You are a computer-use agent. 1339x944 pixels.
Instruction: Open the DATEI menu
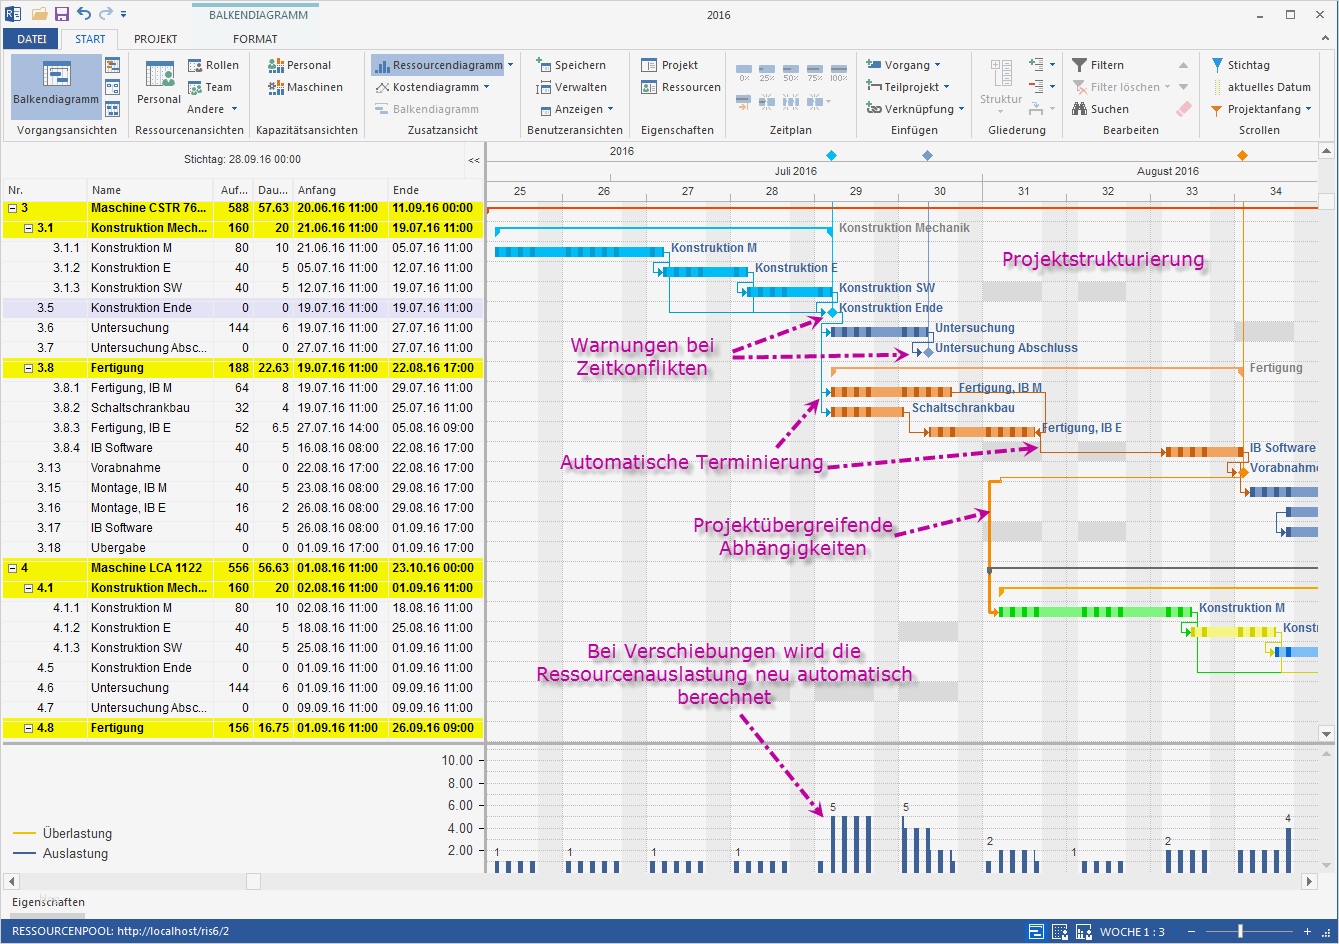coord(30,38)
